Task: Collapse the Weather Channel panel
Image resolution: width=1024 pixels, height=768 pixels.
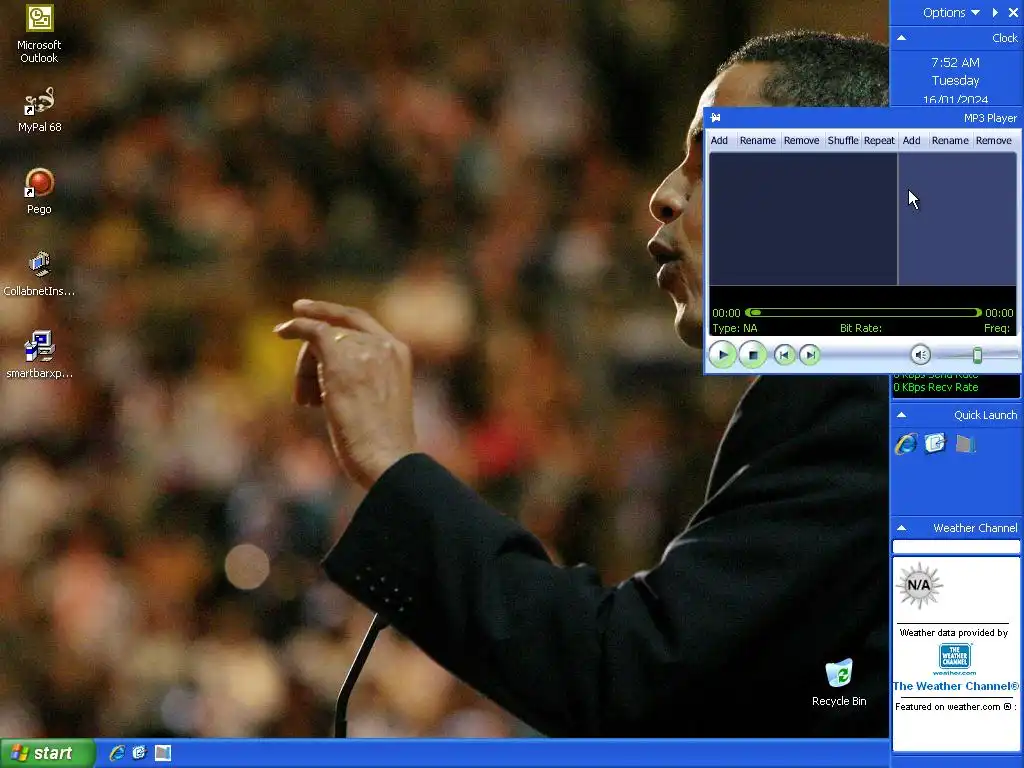Action: [901, 528]
